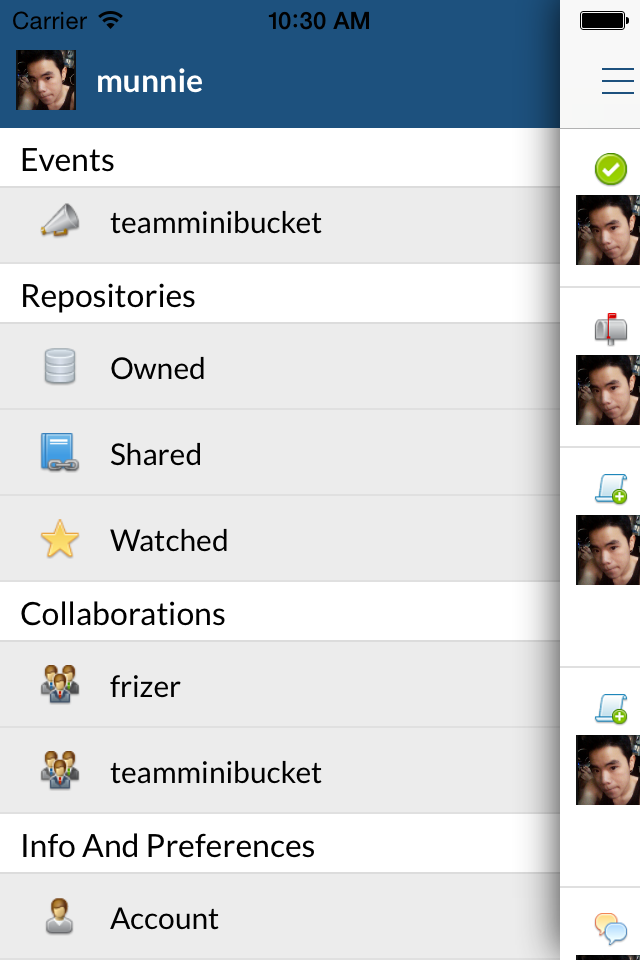Select Shared repositories item
The width and height of the screenshot is (640, 960).
pos(156,454)
